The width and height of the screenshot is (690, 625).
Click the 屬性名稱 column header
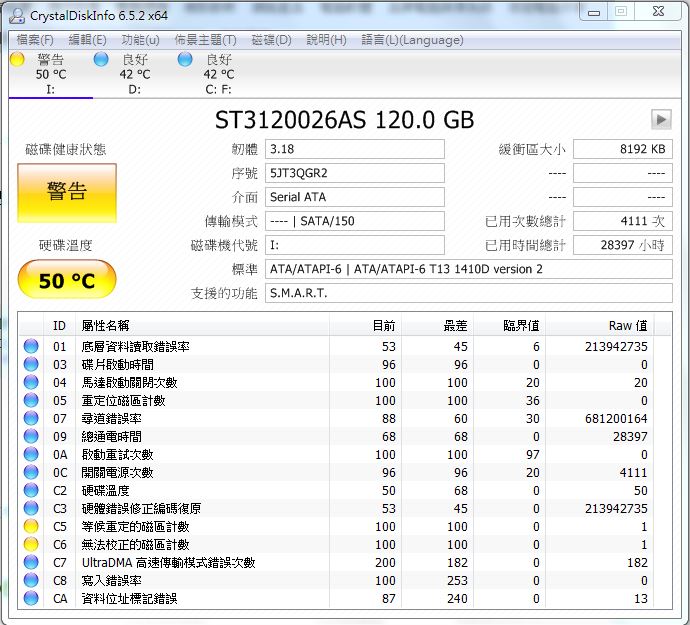202,326
